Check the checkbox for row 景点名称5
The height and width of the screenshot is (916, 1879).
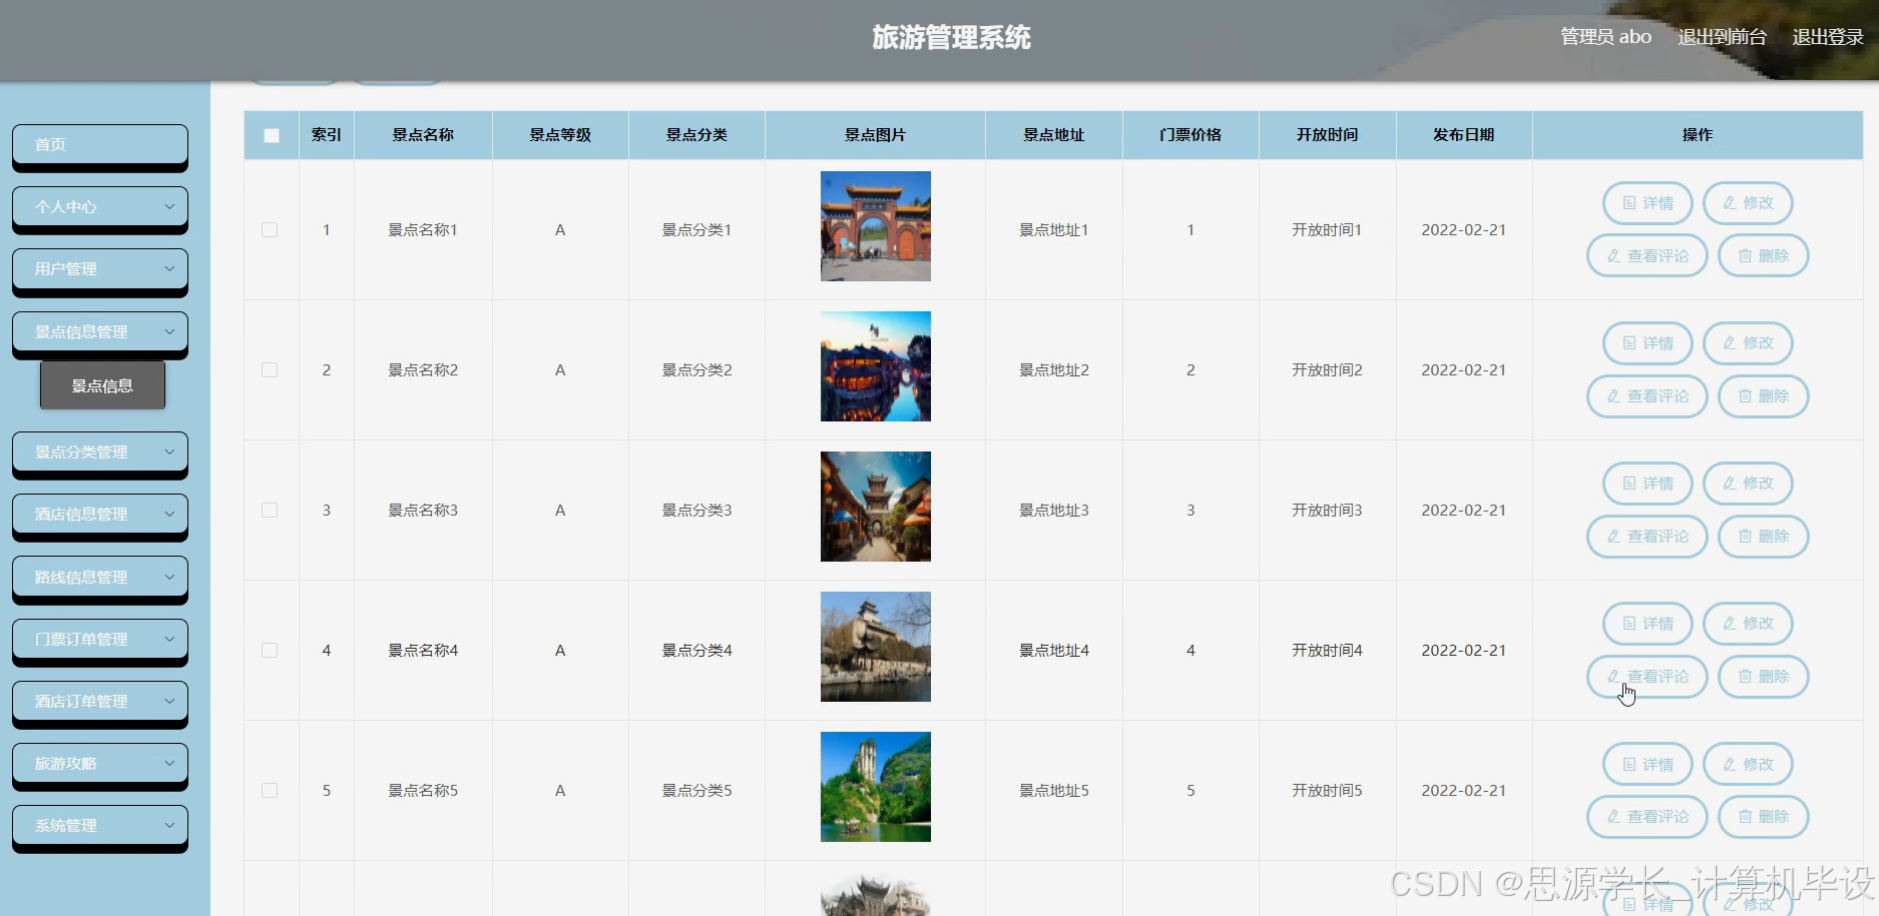pyautogui.click(x=270, y=790)
